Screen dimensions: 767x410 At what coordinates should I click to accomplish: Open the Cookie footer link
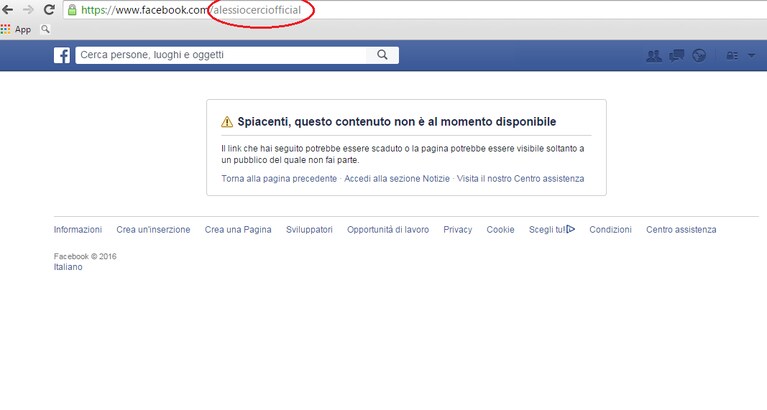tap(500, 229)
